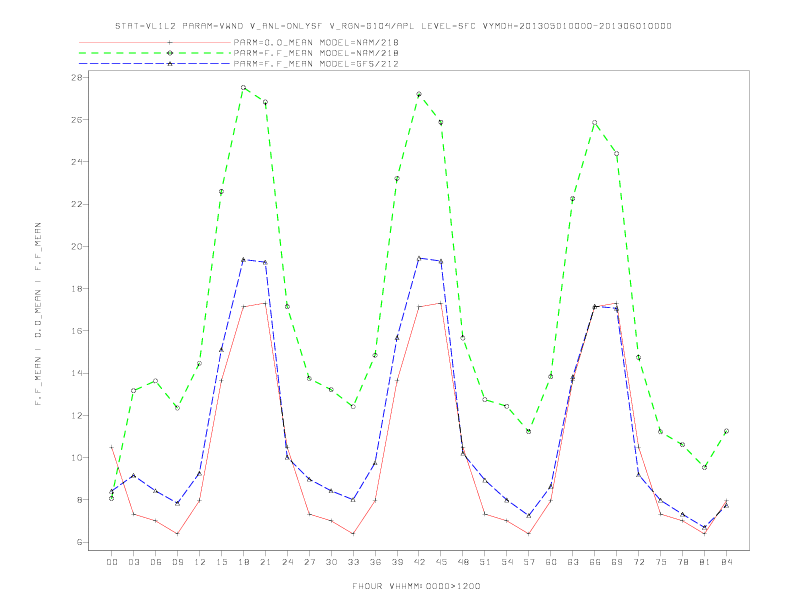
Task: Click blue GFS series peak marker at hour 42
Action: coord(419,258)
